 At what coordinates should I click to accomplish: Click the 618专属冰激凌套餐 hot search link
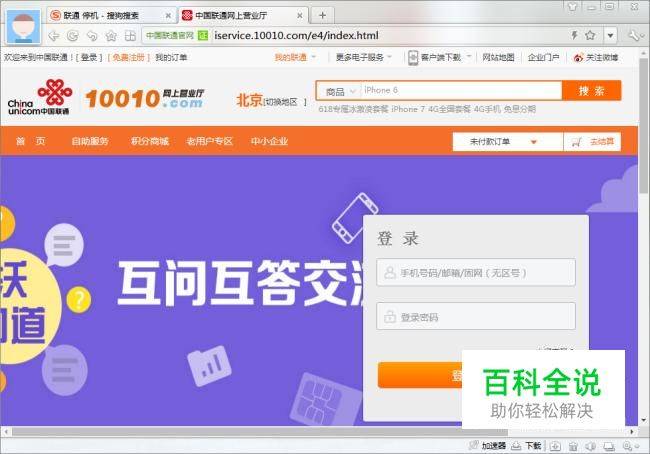pos(353,109)
